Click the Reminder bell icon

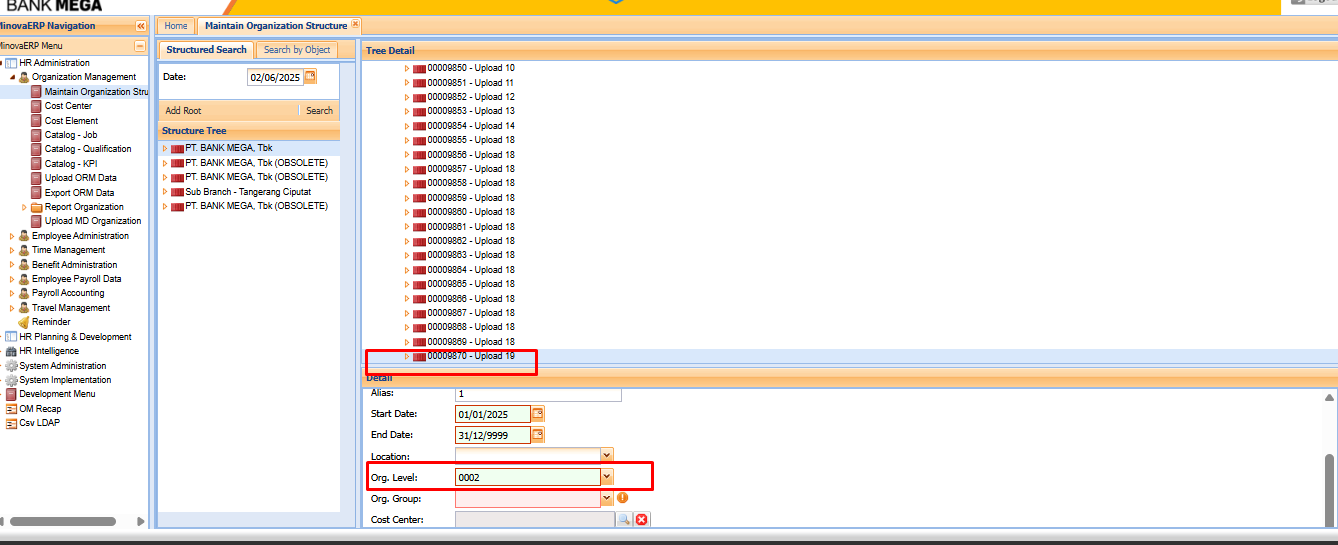[24, 322]
